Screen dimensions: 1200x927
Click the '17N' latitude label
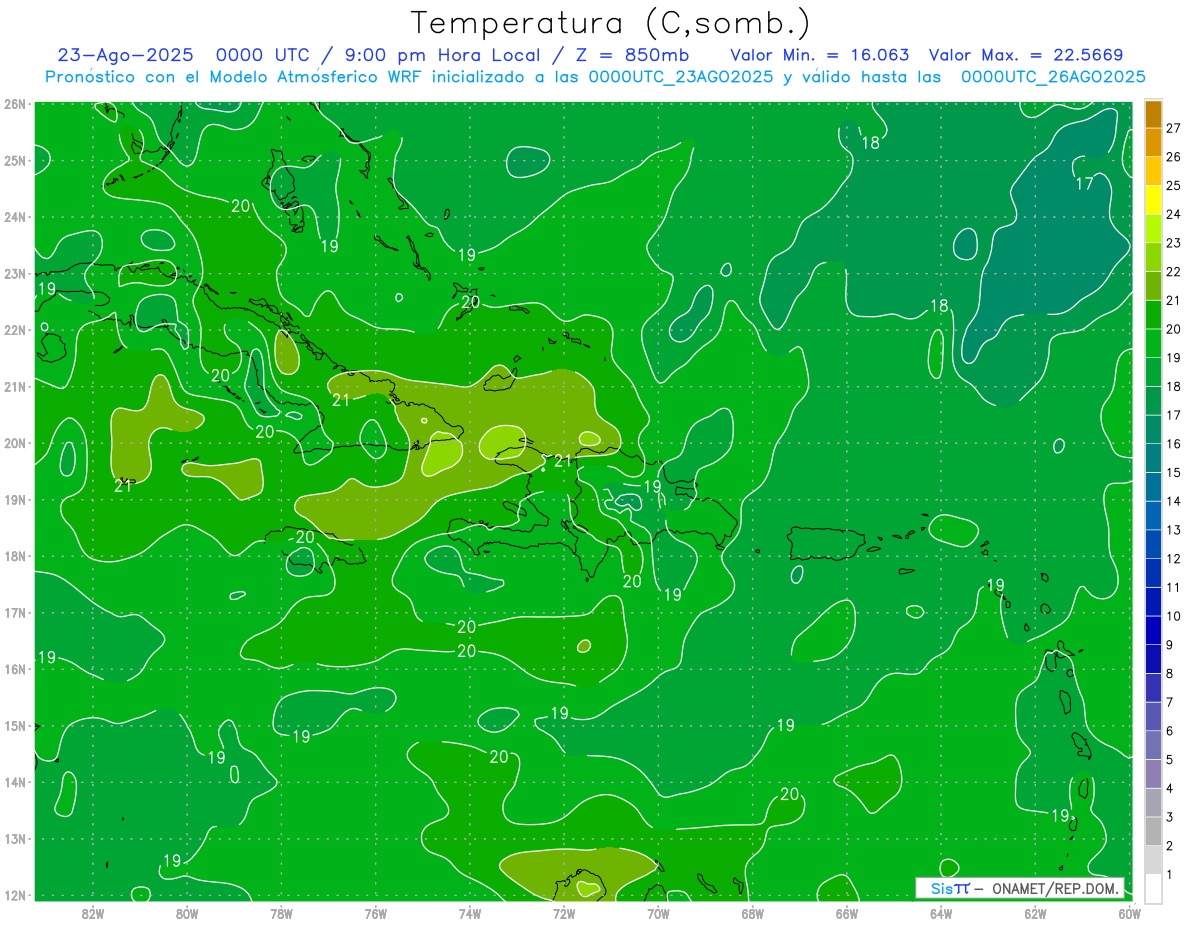tap(14, 612)
